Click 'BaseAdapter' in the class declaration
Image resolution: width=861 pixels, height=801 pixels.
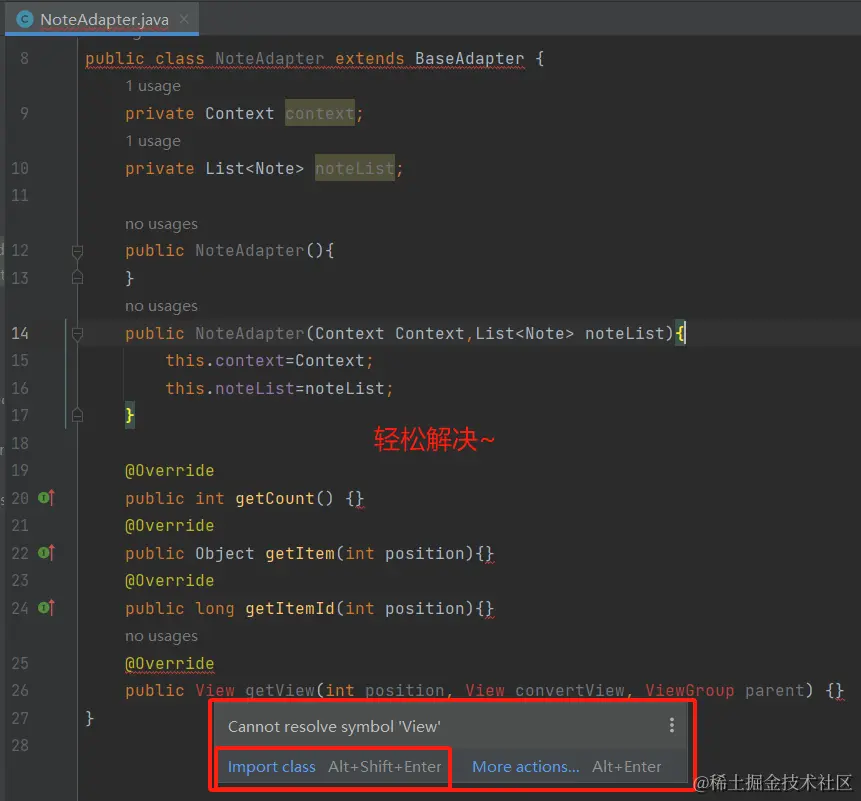(469, 59)
